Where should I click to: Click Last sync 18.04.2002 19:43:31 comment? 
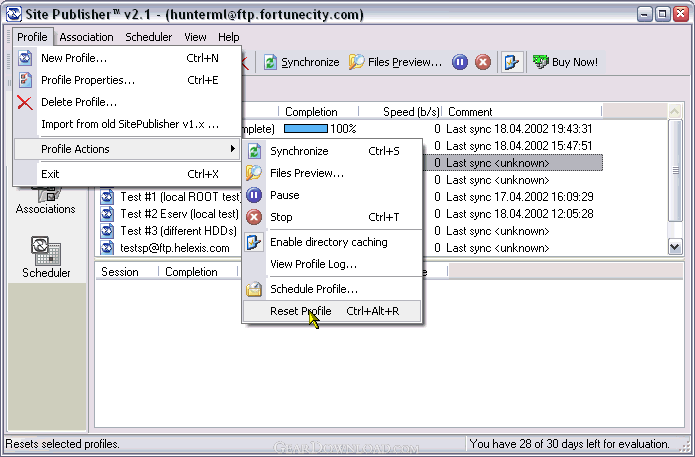tap(519, 129)
